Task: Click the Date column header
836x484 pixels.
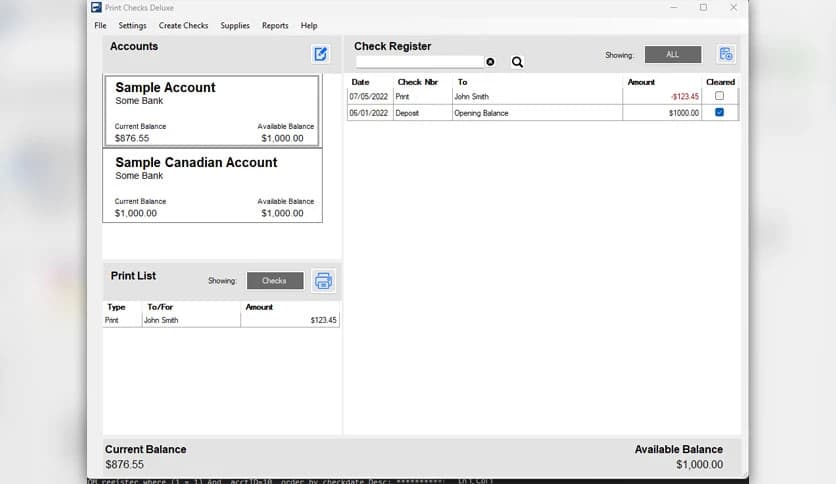Action: pos(360,82)
